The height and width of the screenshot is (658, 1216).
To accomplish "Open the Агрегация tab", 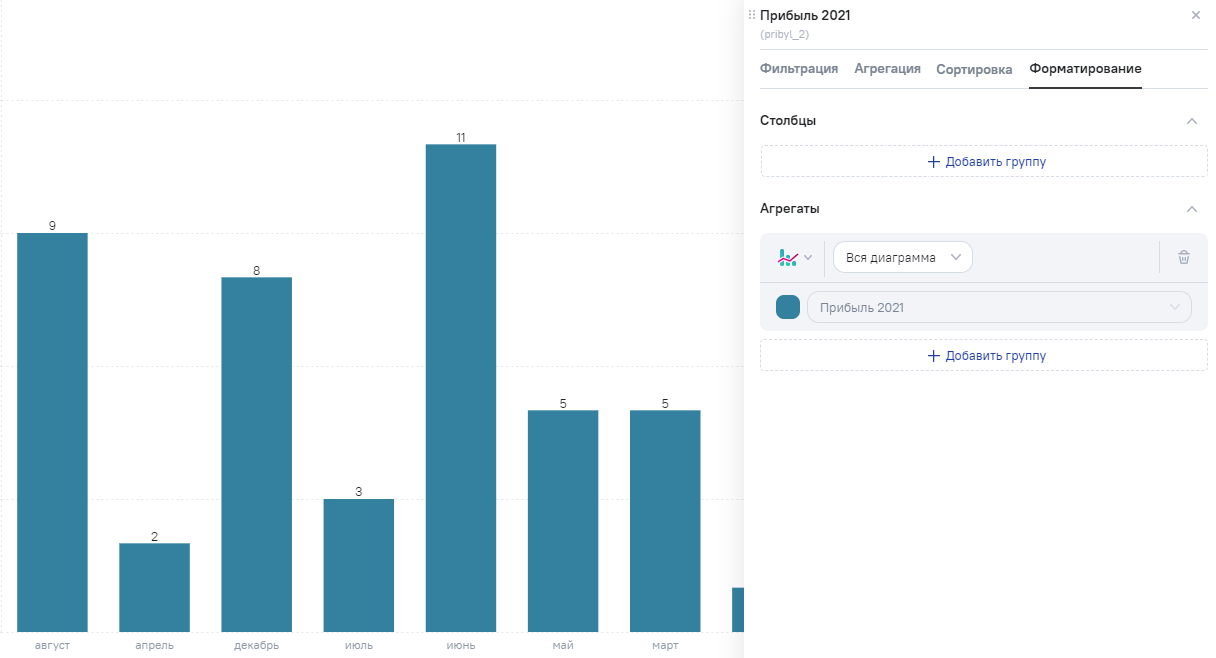I will coord(887,69).
